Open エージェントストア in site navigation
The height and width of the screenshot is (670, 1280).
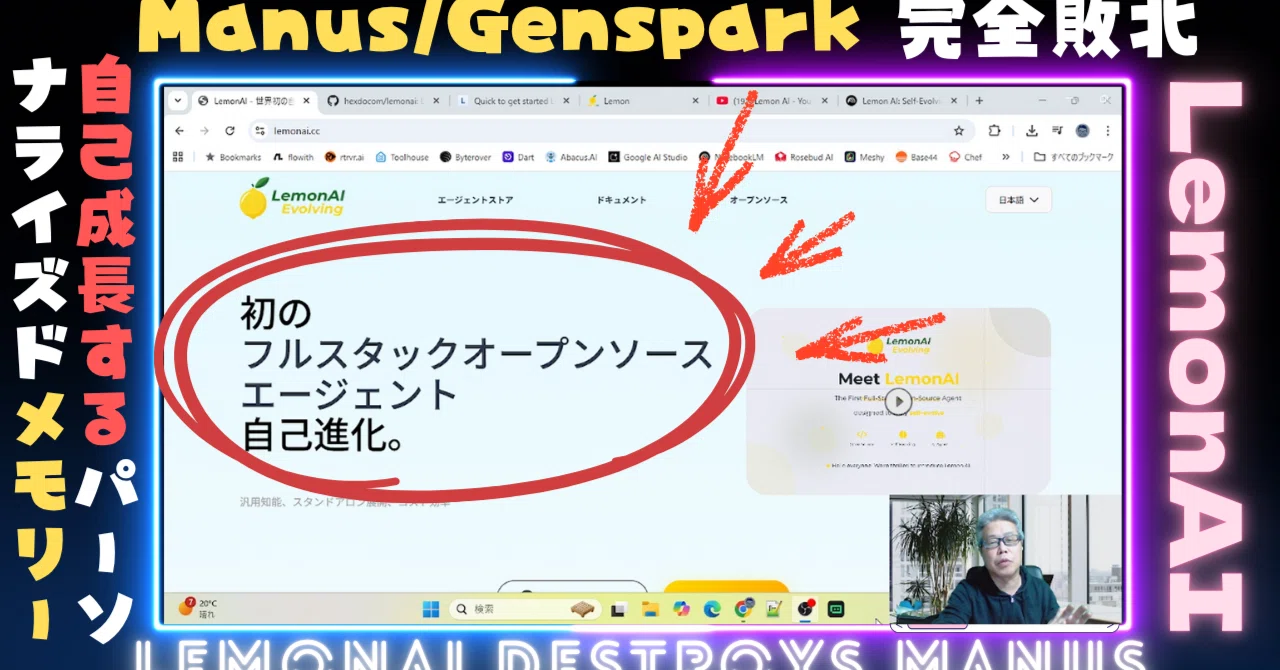[x=475, y=200]
